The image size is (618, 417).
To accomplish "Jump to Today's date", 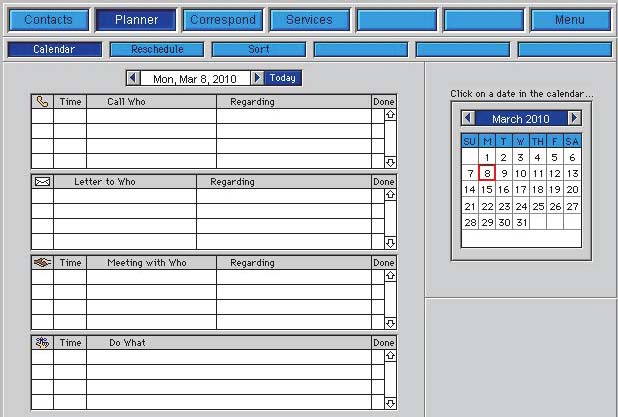I will point(283,78).
